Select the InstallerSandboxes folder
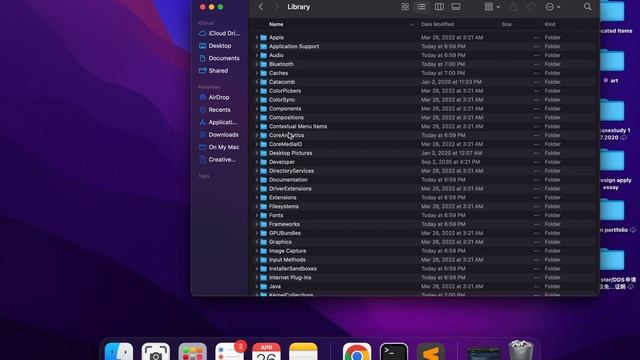 coord(424,269)
